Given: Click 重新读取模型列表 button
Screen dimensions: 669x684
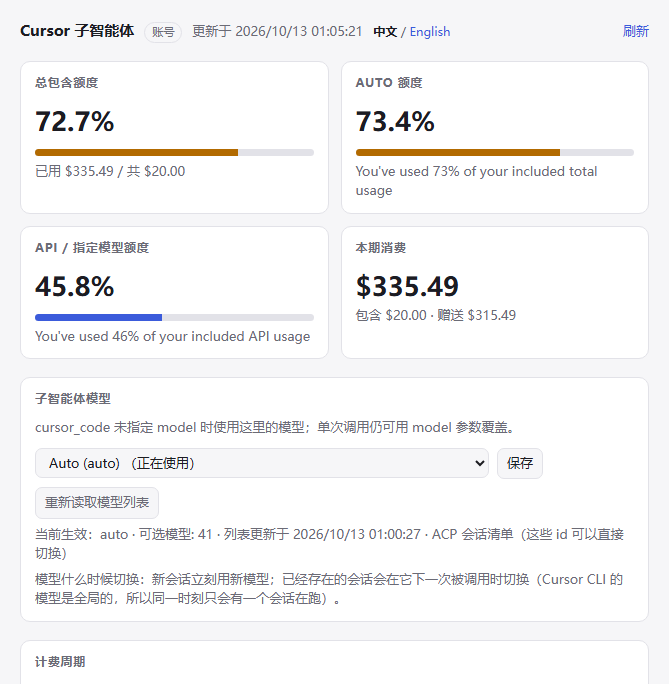Looking at the screenshot, I should coord(97,503).
